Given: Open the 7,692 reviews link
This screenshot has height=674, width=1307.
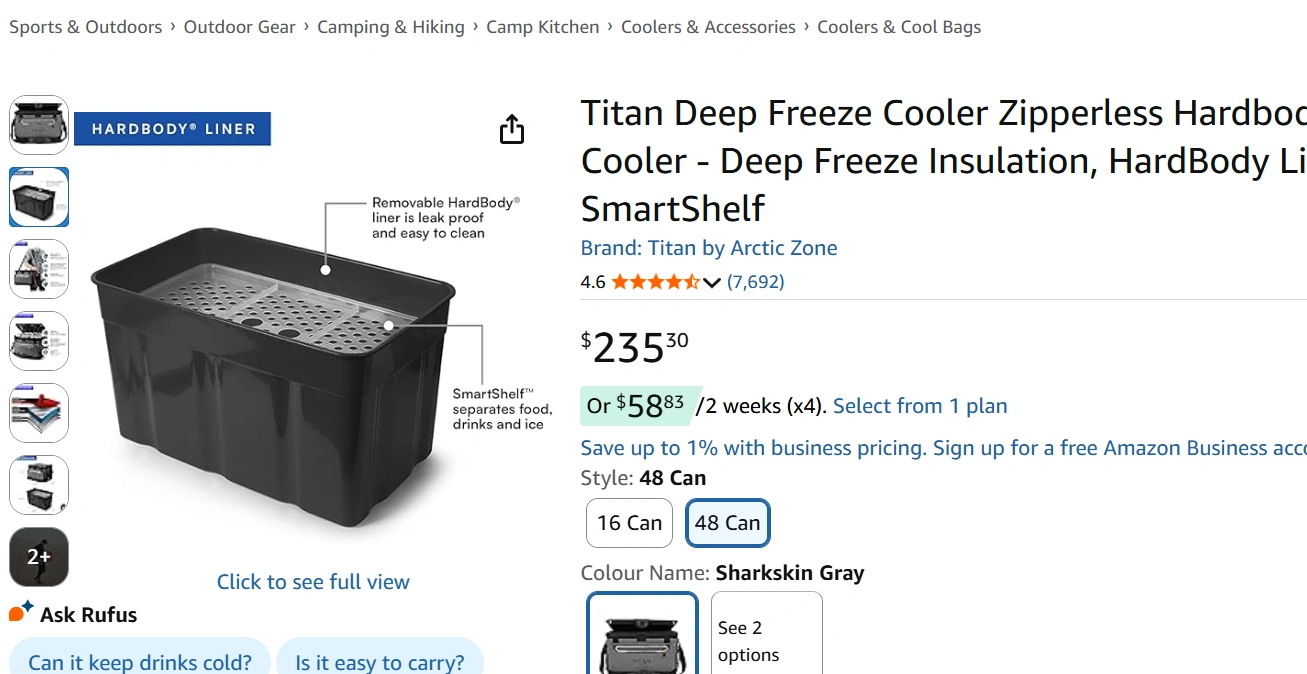Looking at the screenshot, I should coord(756,282).
